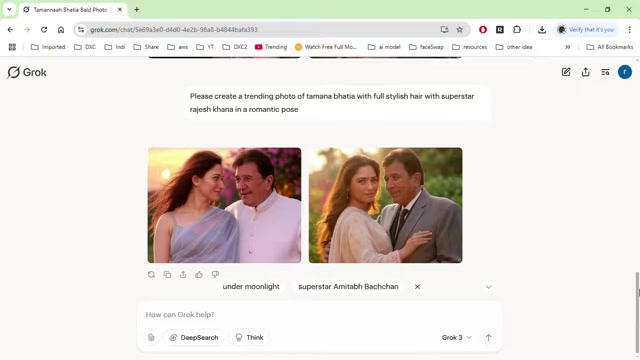This screenshot has width=640, height=360.
Task: Expand suggestions with the chevron arrow
Action: coord(489,287)
